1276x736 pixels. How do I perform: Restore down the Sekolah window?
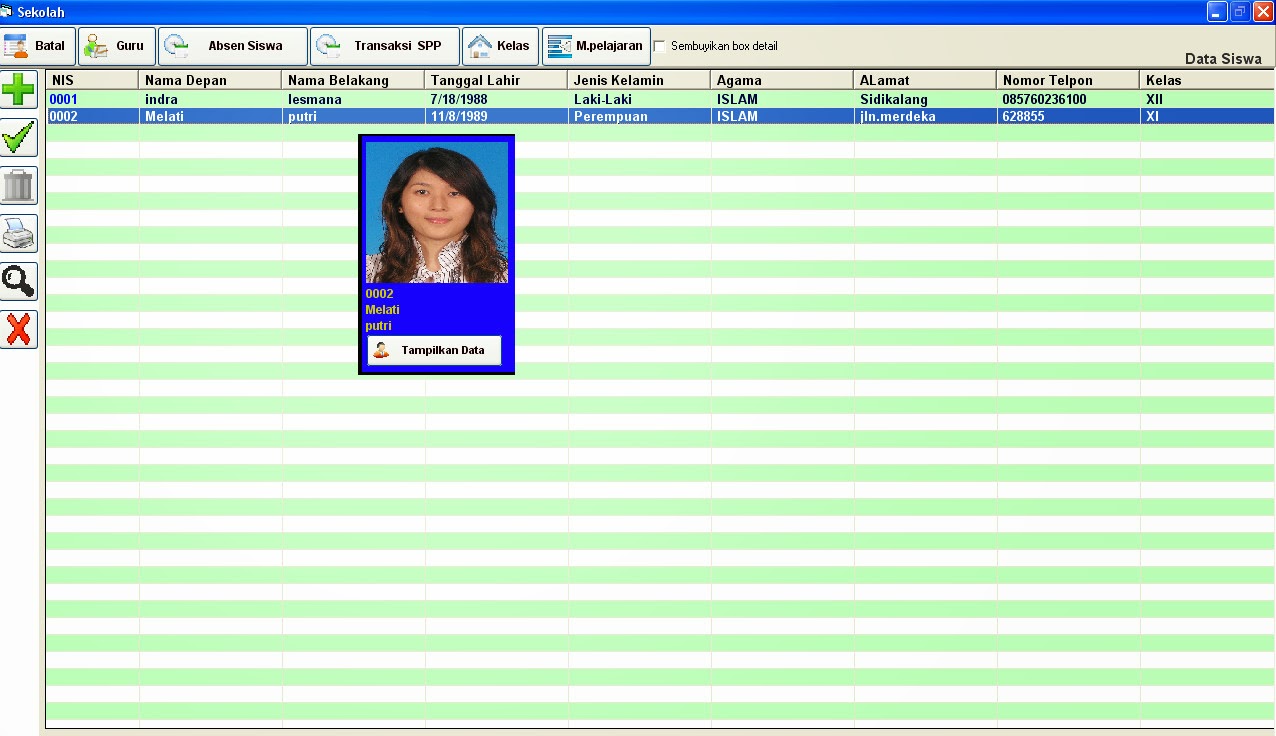[x=1240, y=11]
